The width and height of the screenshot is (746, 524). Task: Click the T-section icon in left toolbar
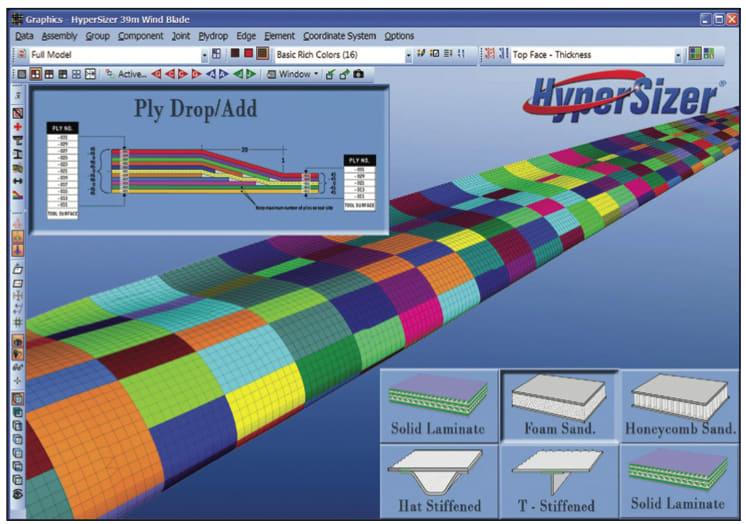point(18,140)
